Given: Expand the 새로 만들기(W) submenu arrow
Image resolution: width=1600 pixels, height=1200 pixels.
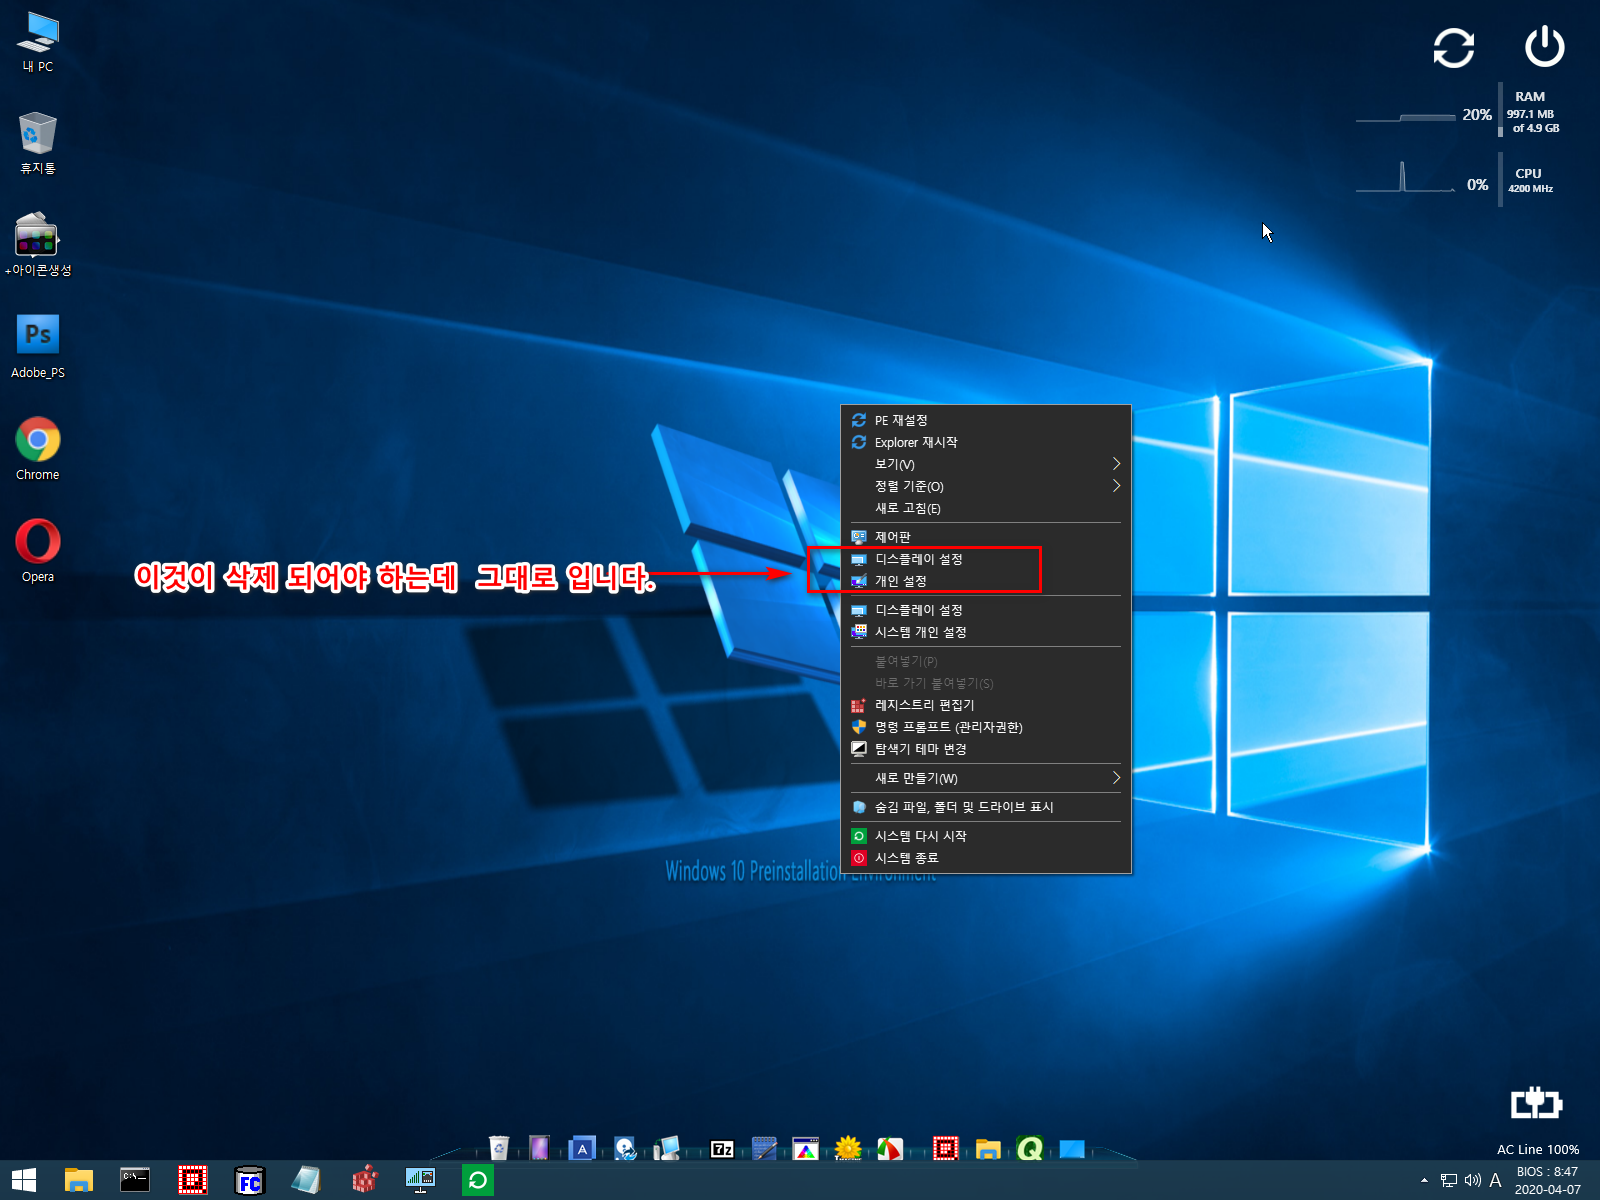Looking at the screenshot, I should tap(1116, 778).
